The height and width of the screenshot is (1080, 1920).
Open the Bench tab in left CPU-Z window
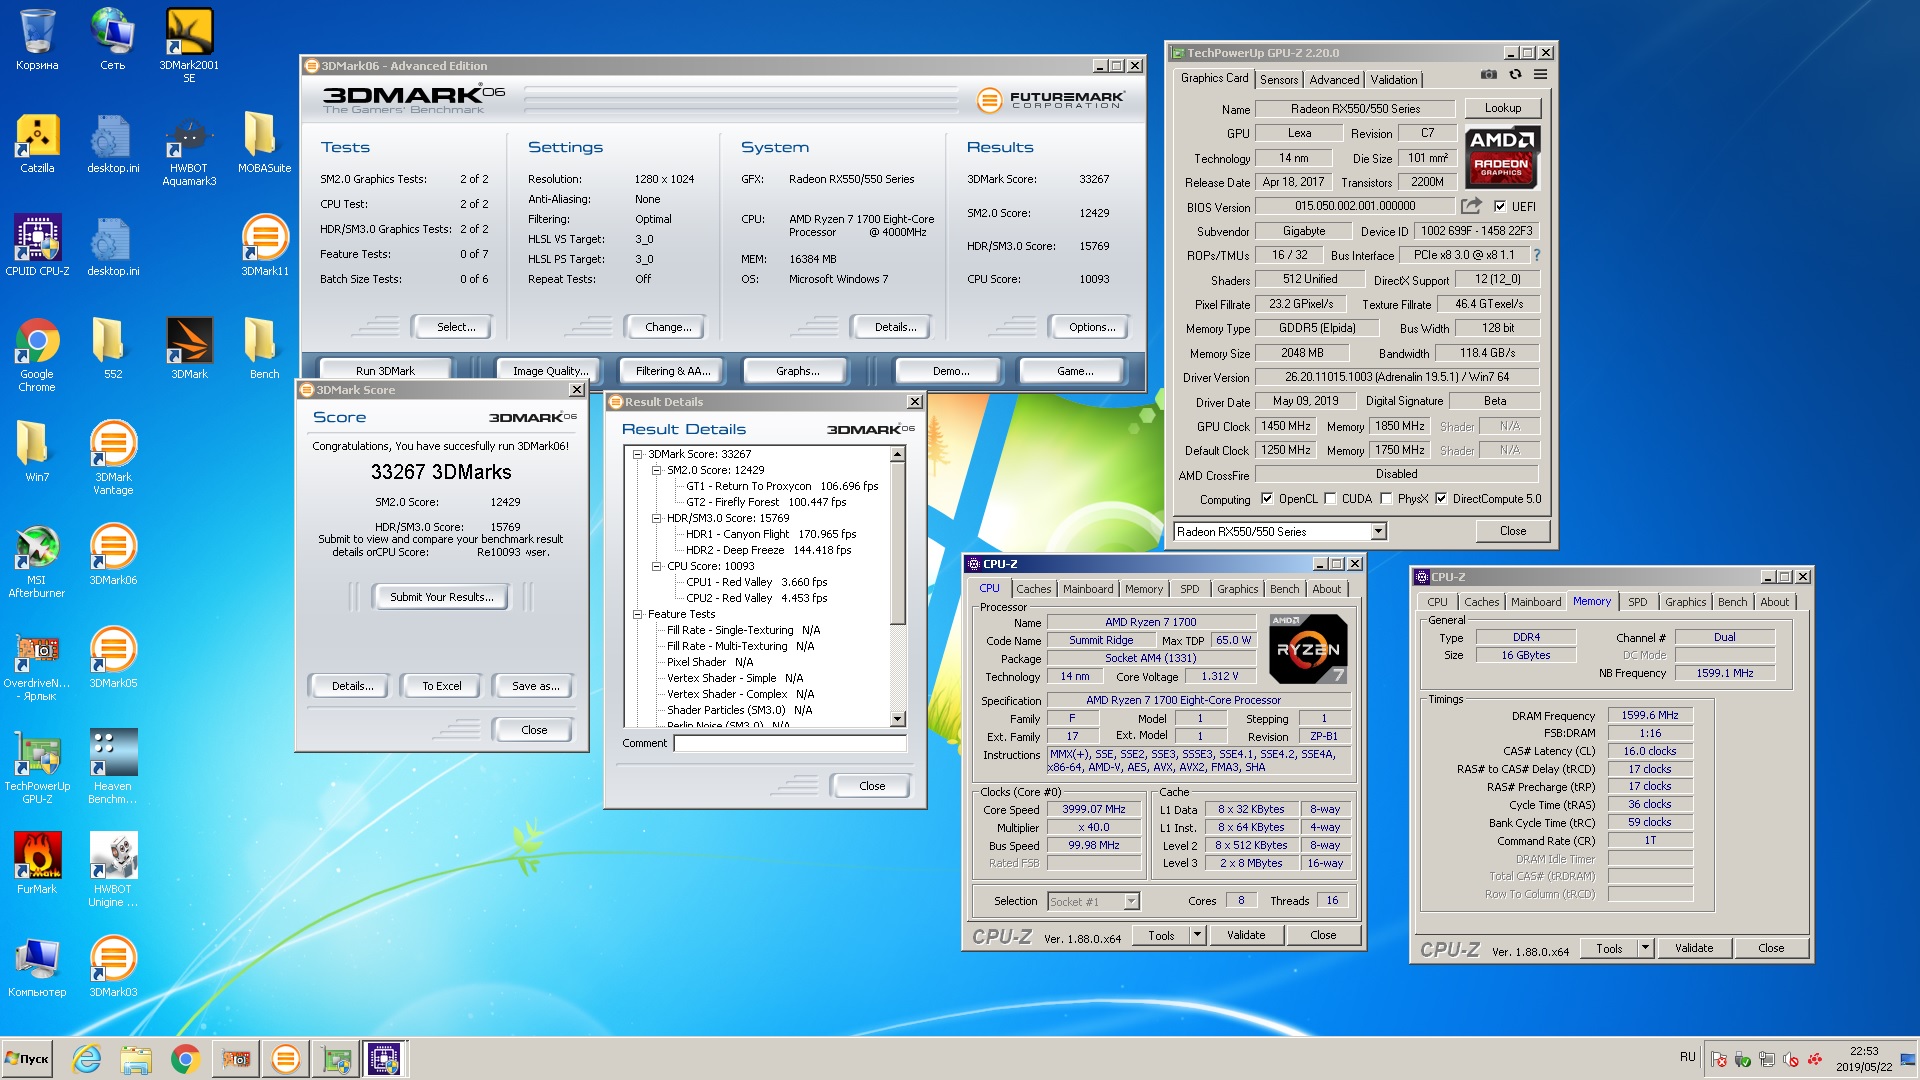click(x=1284, y=589)
